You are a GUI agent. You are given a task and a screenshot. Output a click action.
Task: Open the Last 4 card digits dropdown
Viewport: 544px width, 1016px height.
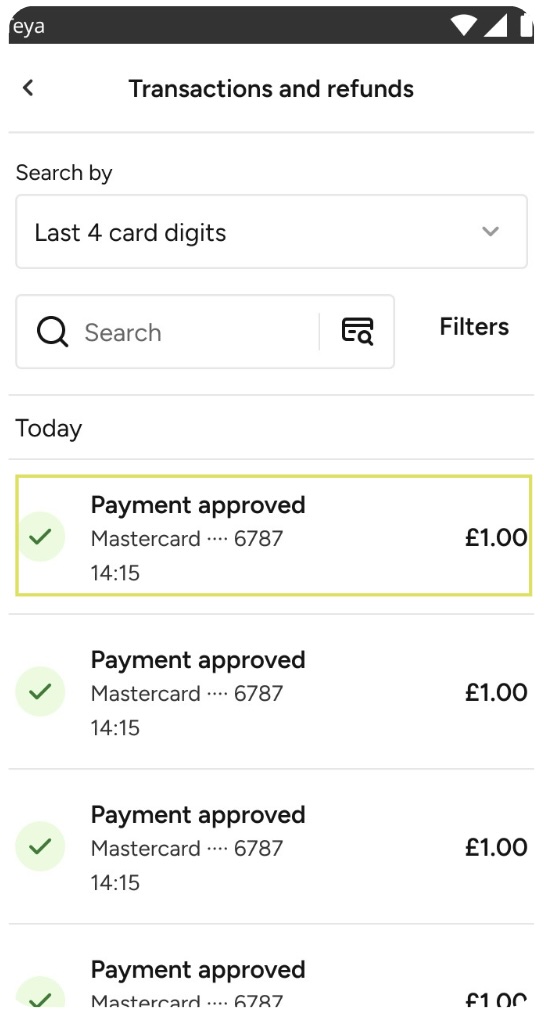coord(271,232)
